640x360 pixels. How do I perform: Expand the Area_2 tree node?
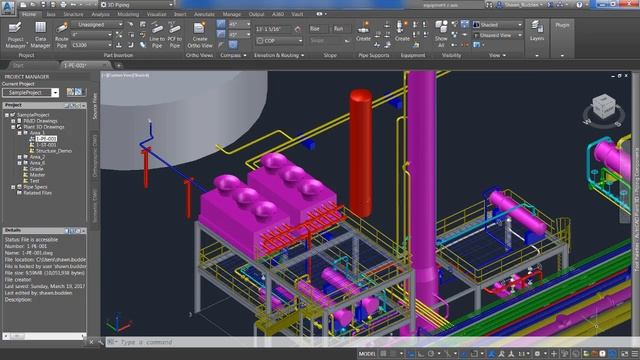(19, 157)
